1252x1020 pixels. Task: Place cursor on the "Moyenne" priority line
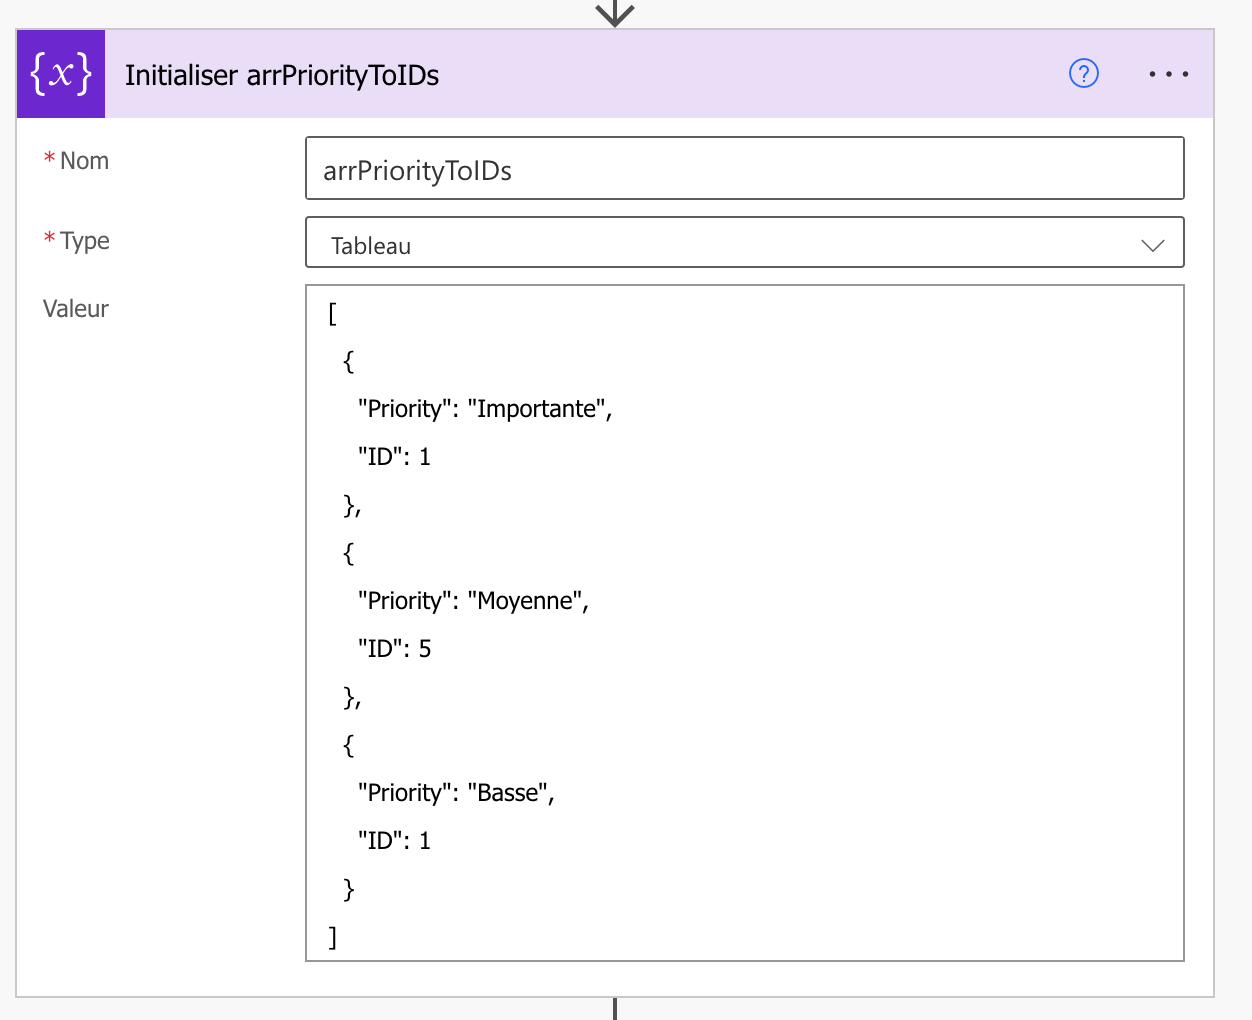point(473,601)
